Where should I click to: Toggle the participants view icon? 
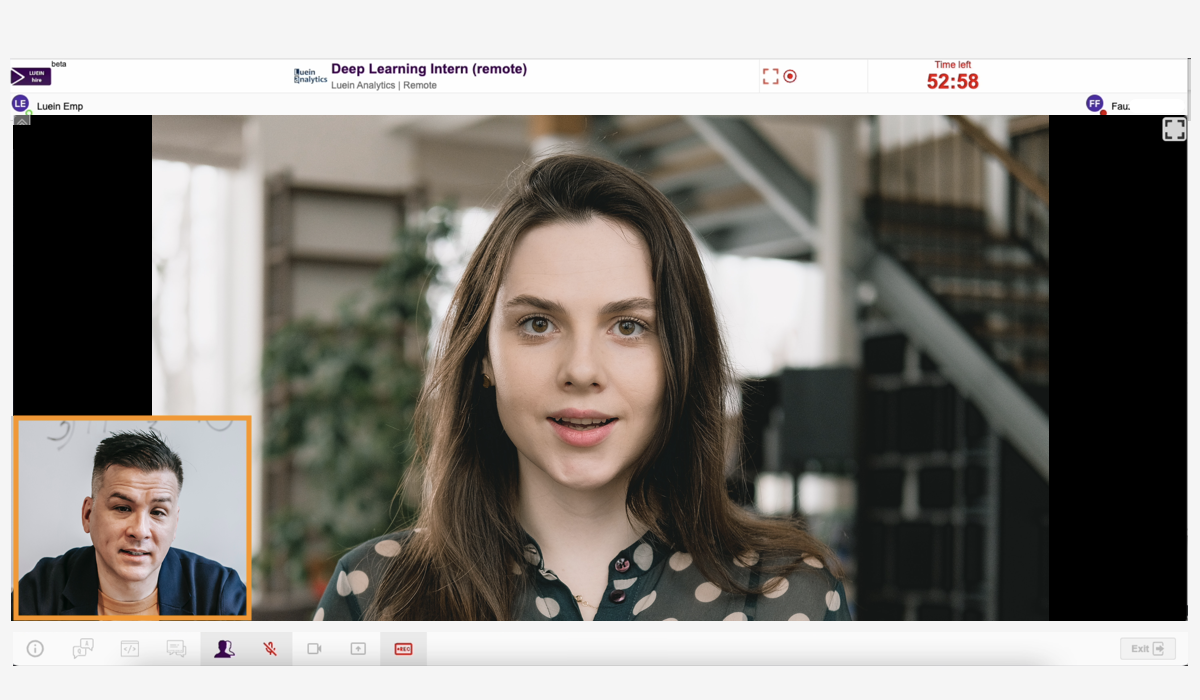pos(224,649)
